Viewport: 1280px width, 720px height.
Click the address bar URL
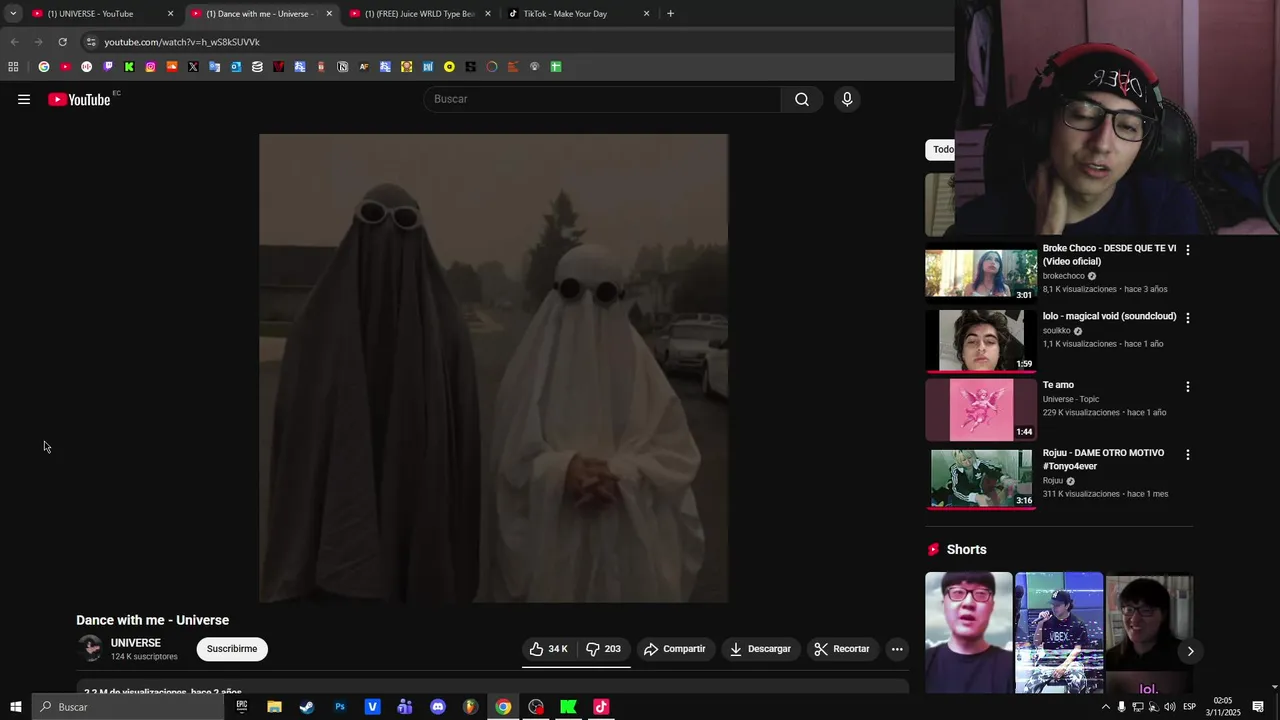(x=182, y=42)
